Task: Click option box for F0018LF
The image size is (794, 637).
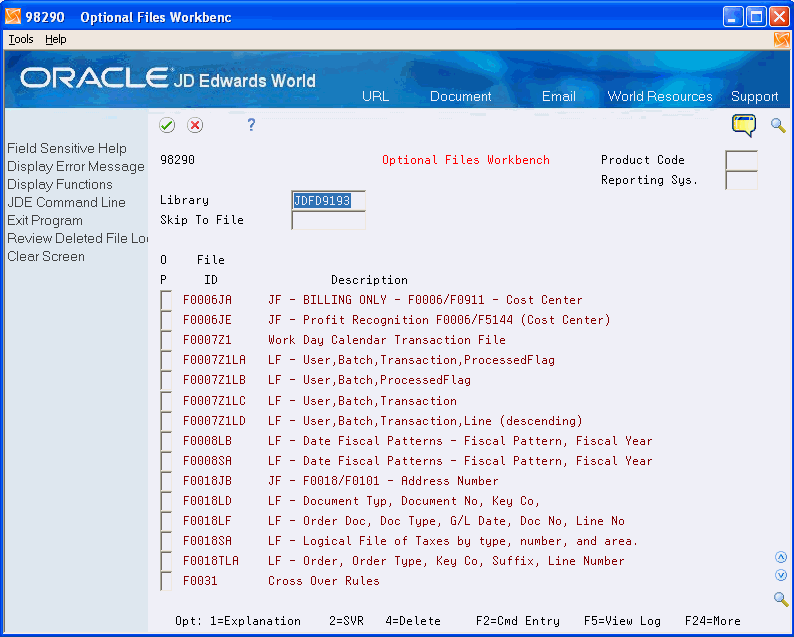Action: click(166, 521)
